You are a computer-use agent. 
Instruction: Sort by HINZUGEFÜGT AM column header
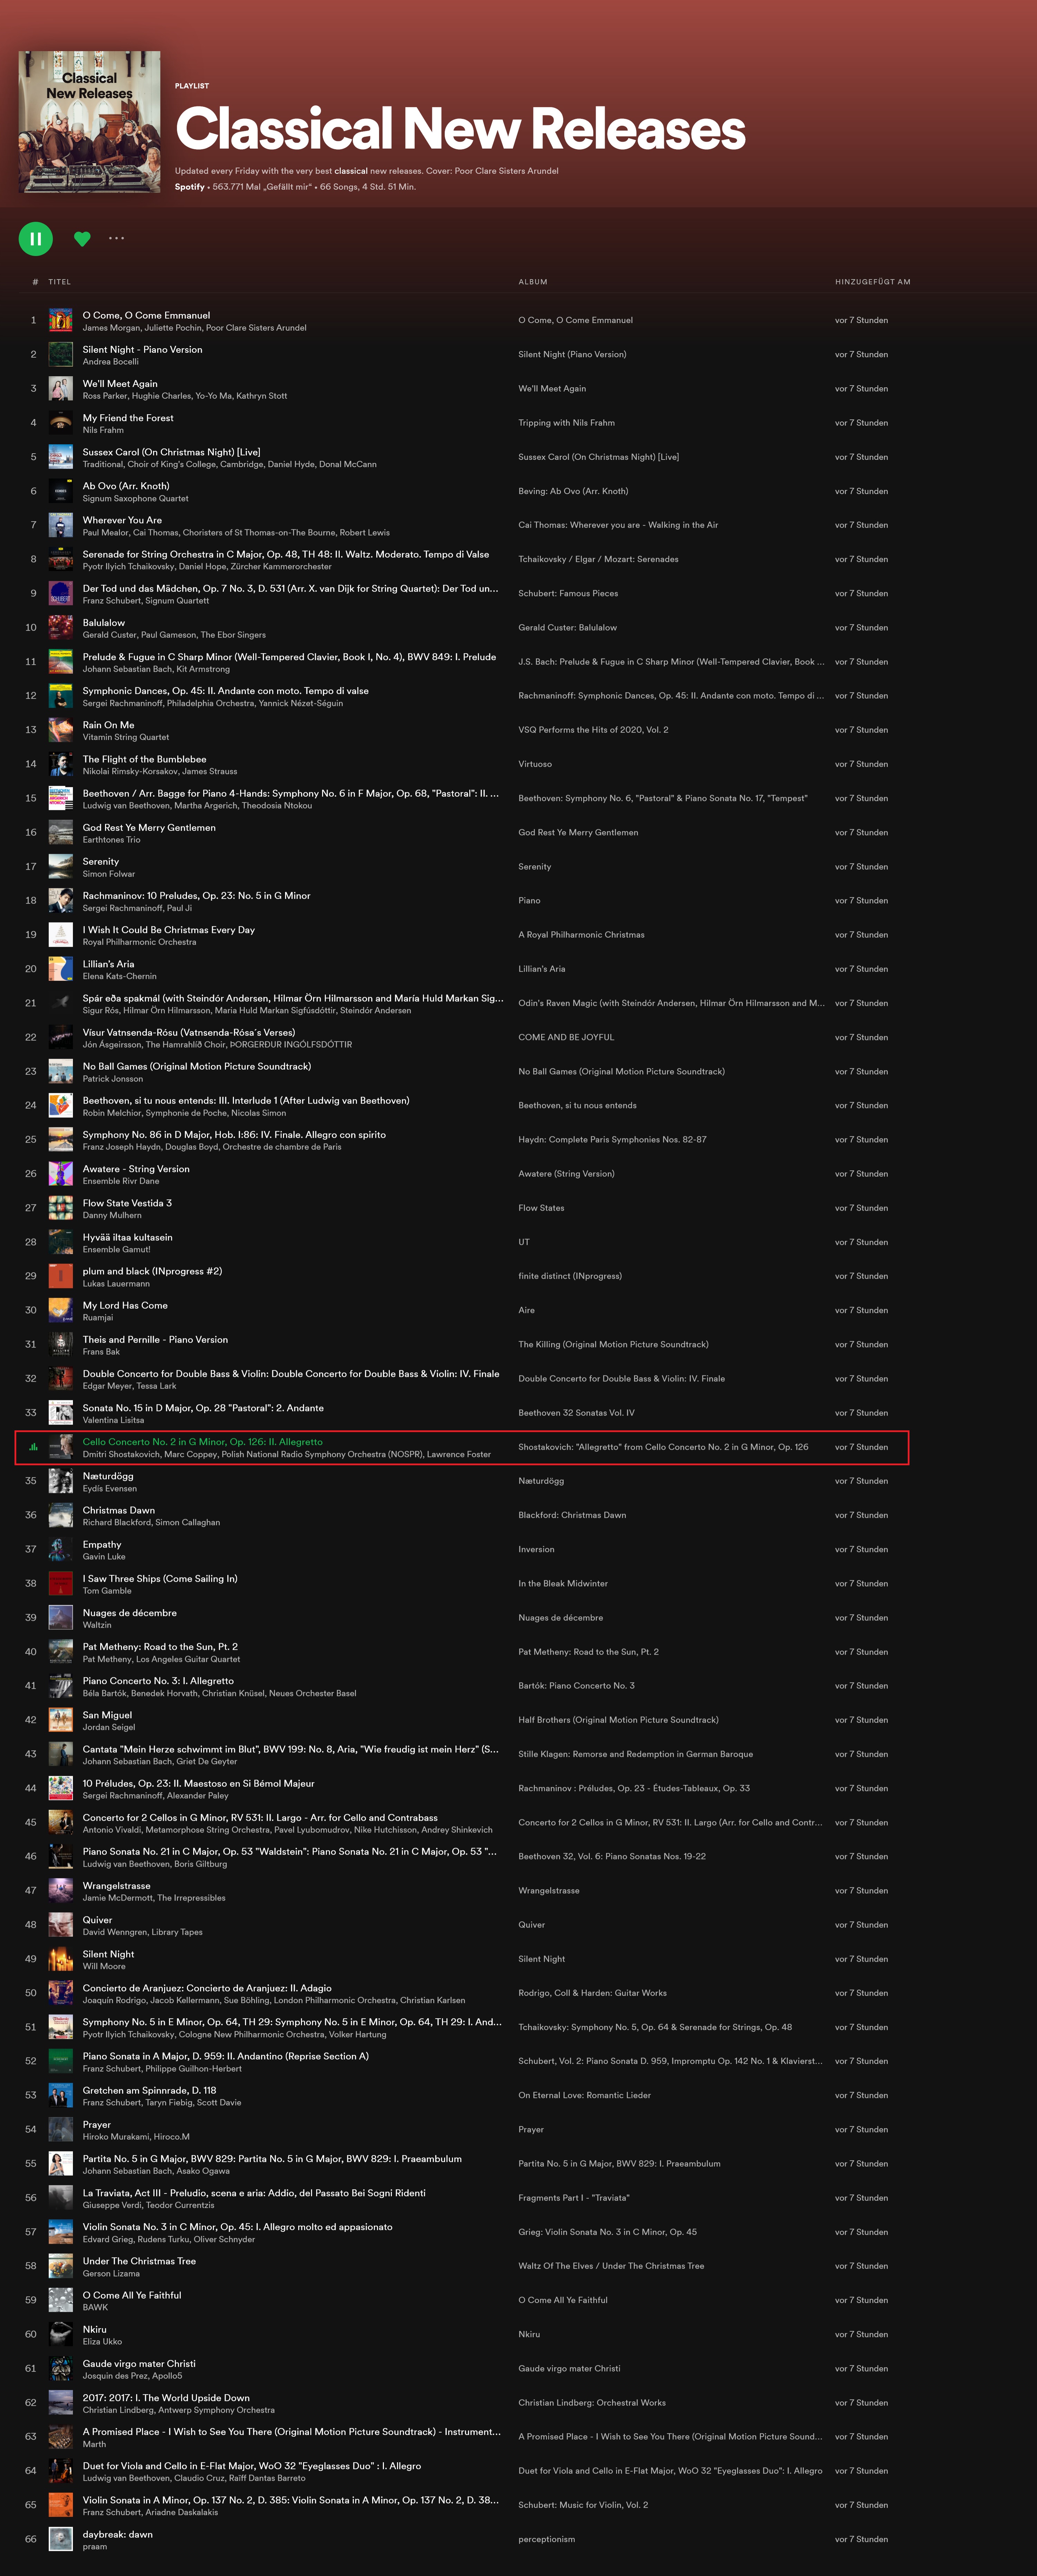click(x=872, y=282)
